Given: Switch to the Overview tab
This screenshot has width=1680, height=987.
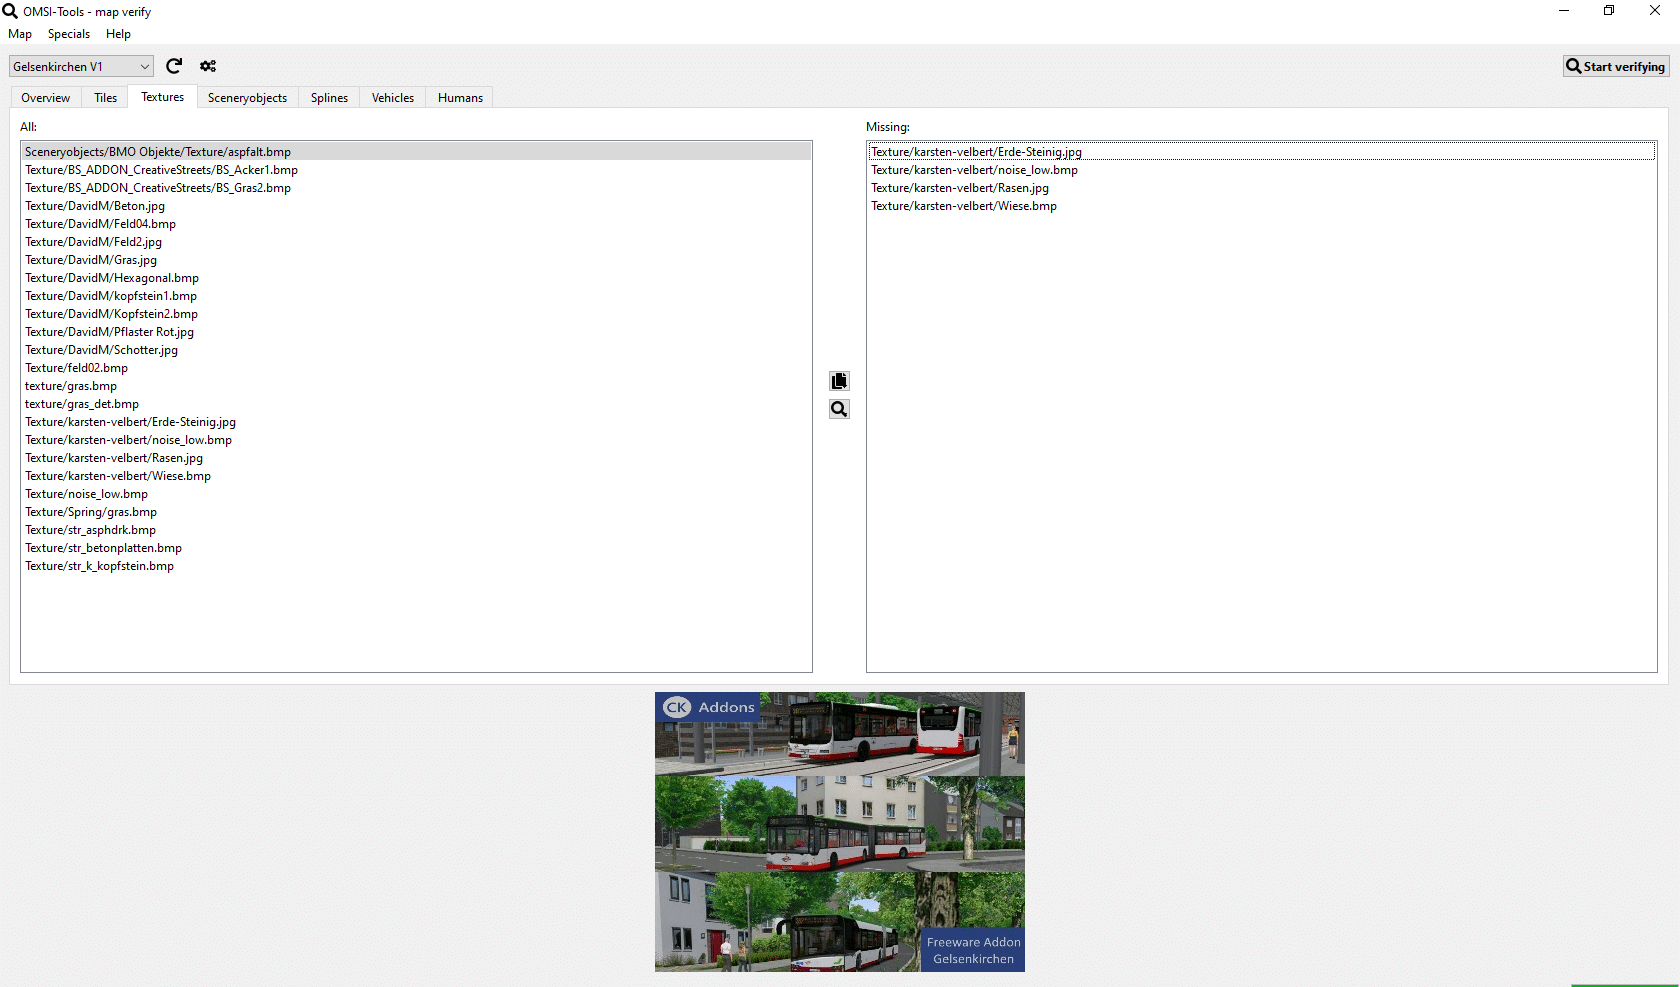Looking at the screenshot, I should [45, 98].
